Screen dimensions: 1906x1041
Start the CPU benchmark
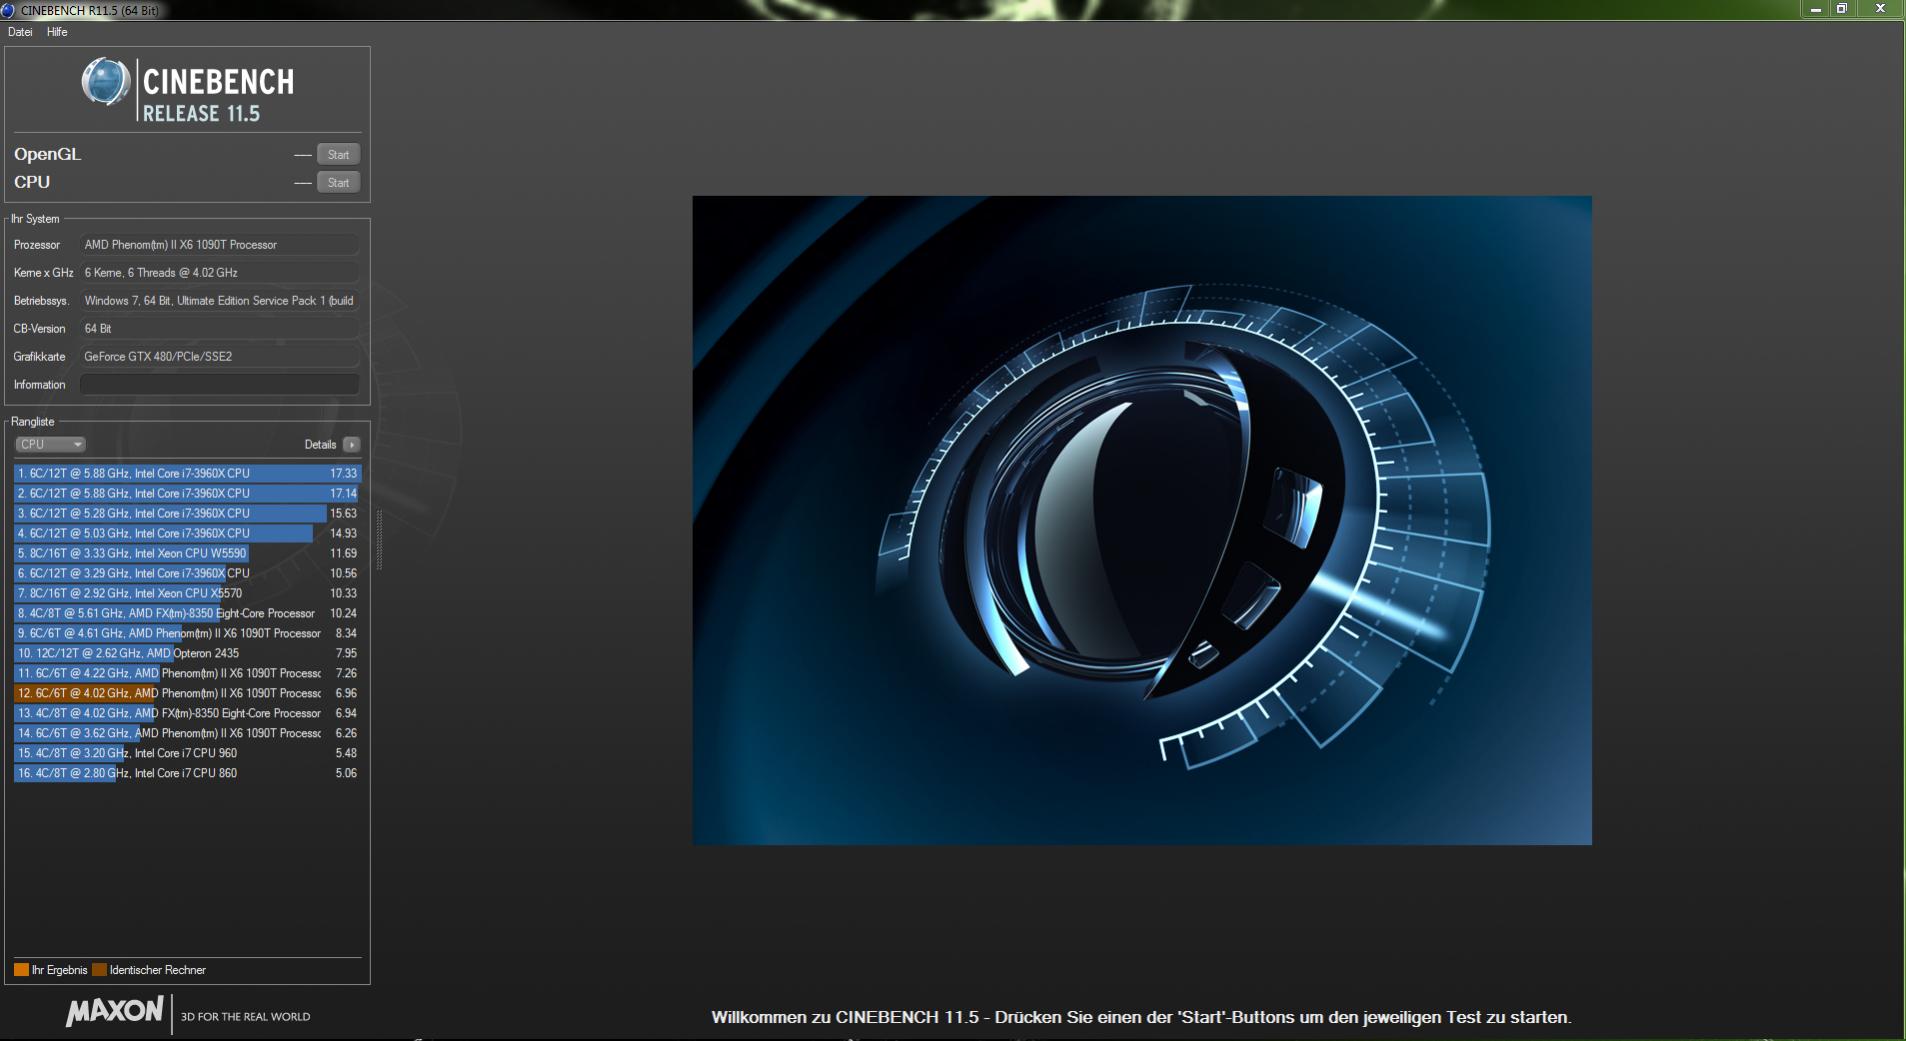338,182
